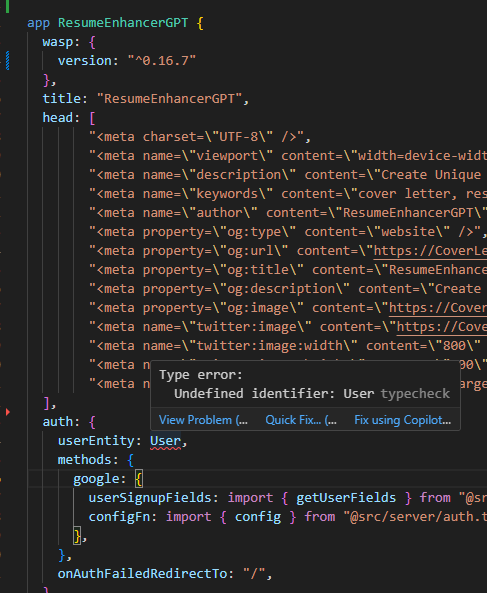Click the meta name author line
Image resolution: width=487 pixels, height=593 pixels.
(x=288, y=213)
